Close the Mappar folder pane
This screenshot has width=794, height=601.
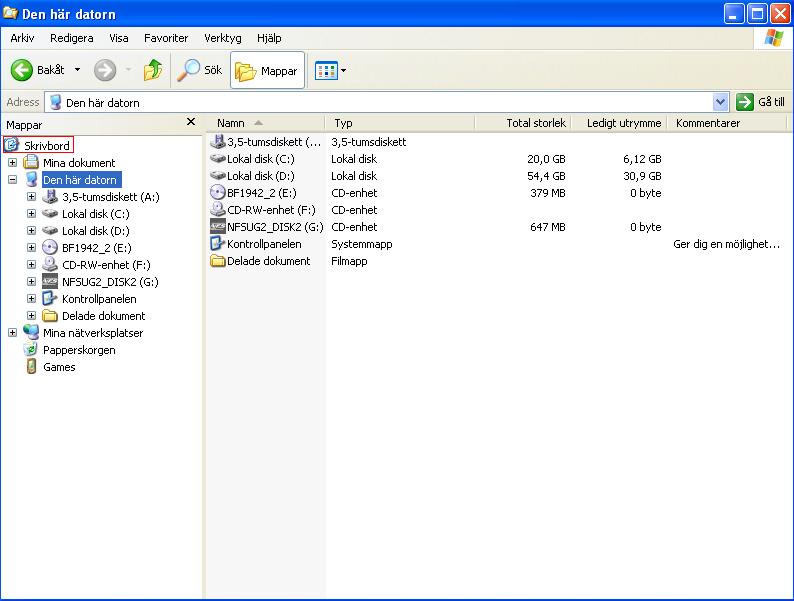191,122
